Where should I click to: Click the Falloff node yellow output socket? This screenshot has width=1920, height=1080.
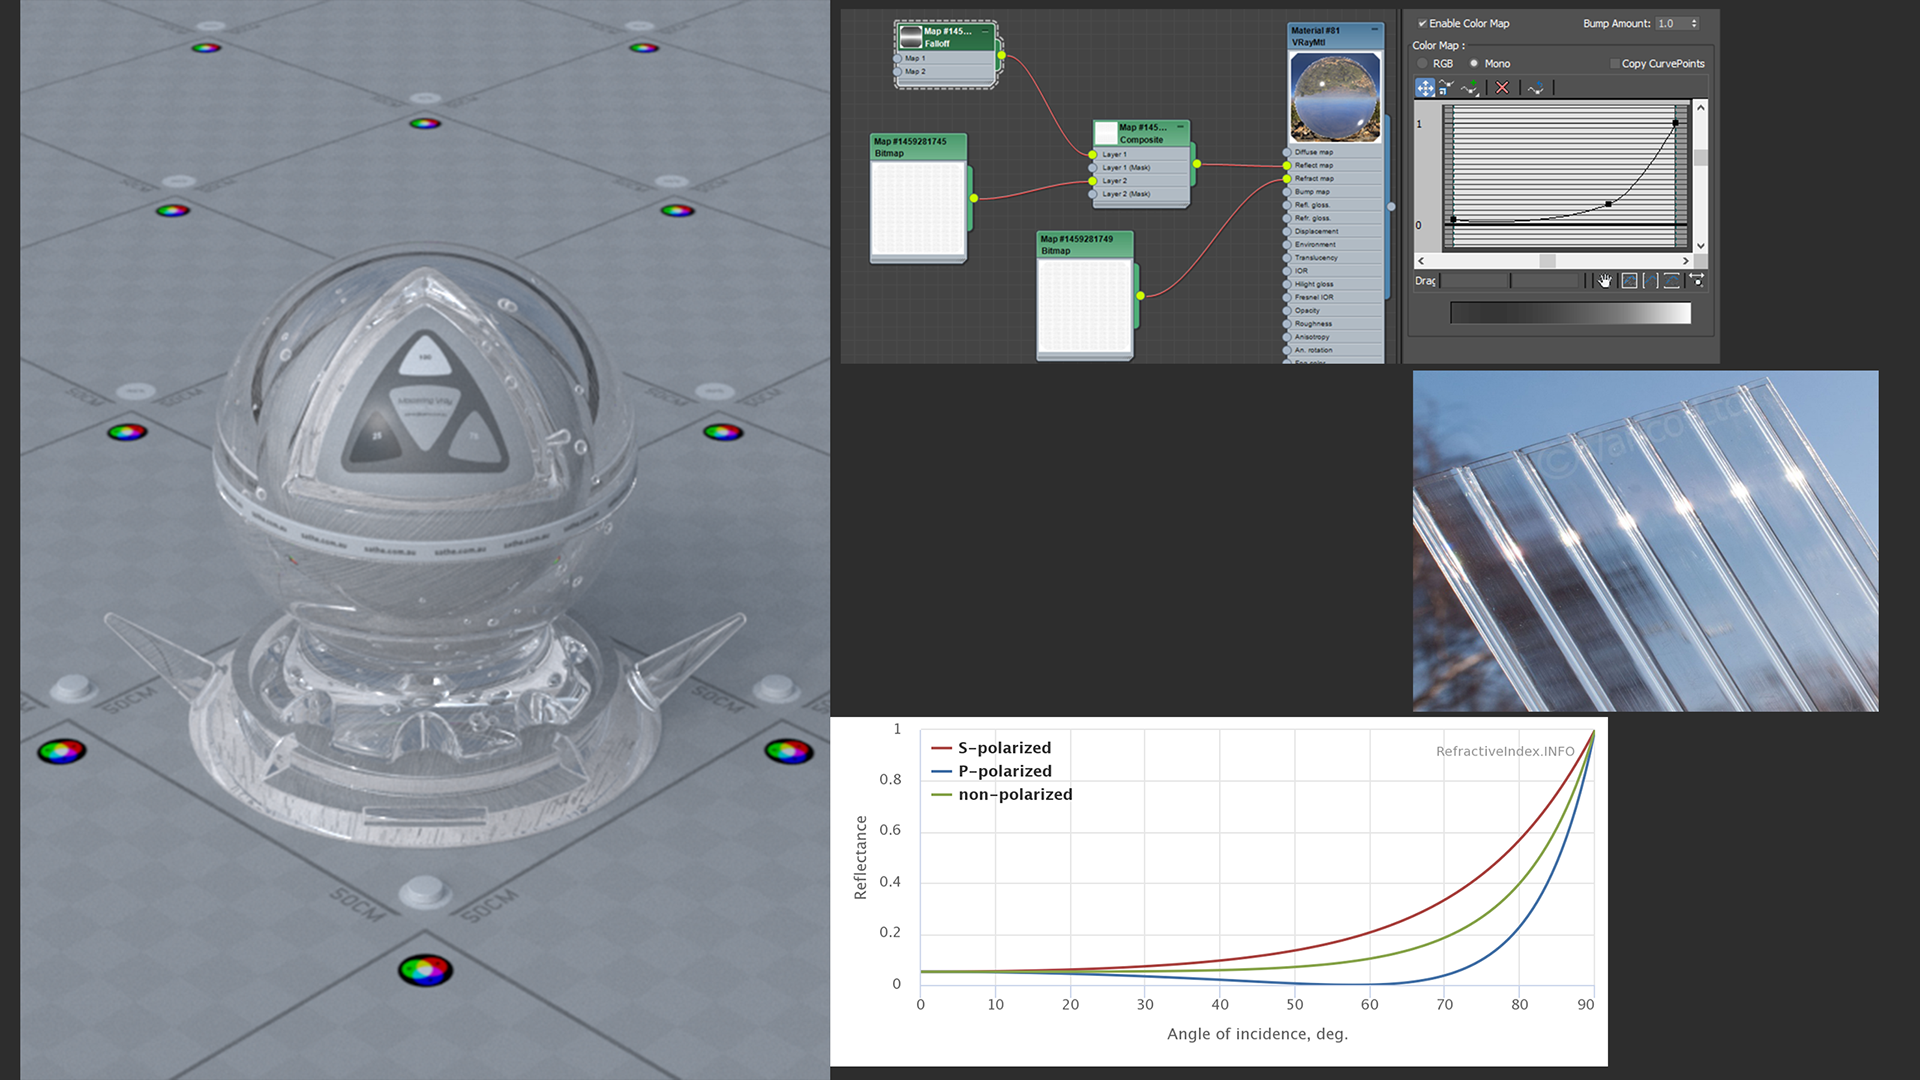point(1001,55)
